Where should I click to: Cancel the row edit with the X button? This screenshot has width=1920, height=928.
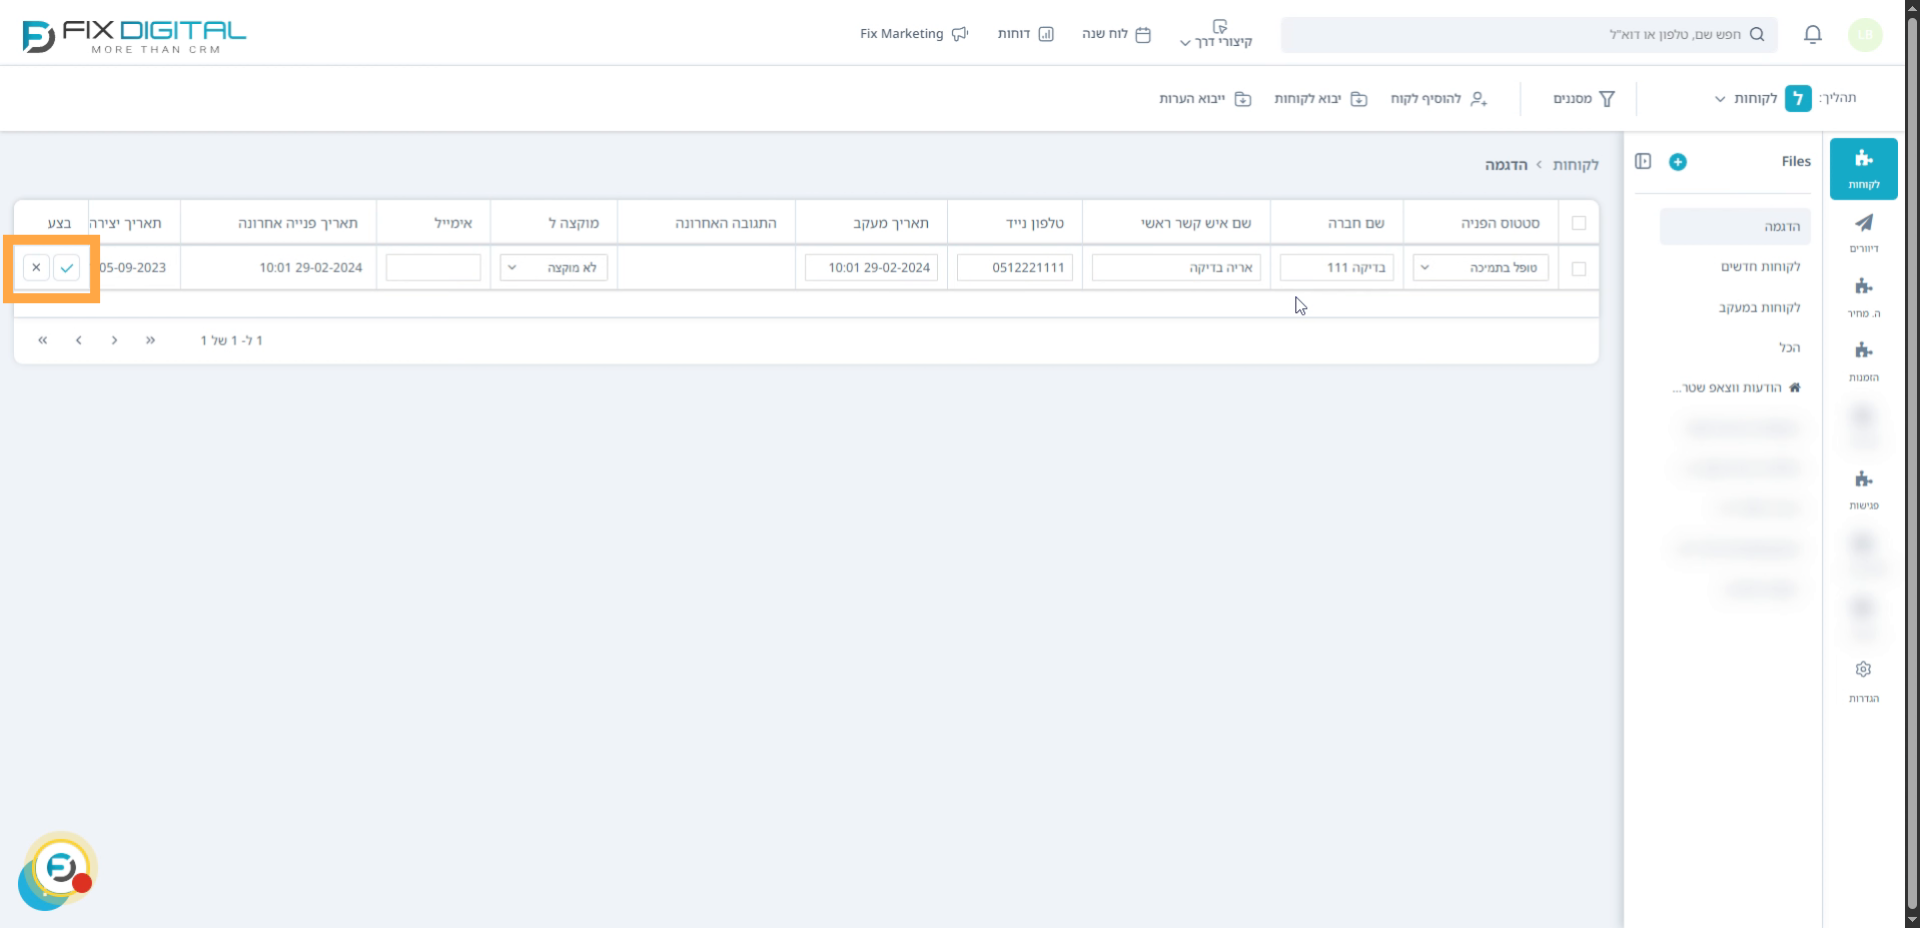tap(36, 268)
